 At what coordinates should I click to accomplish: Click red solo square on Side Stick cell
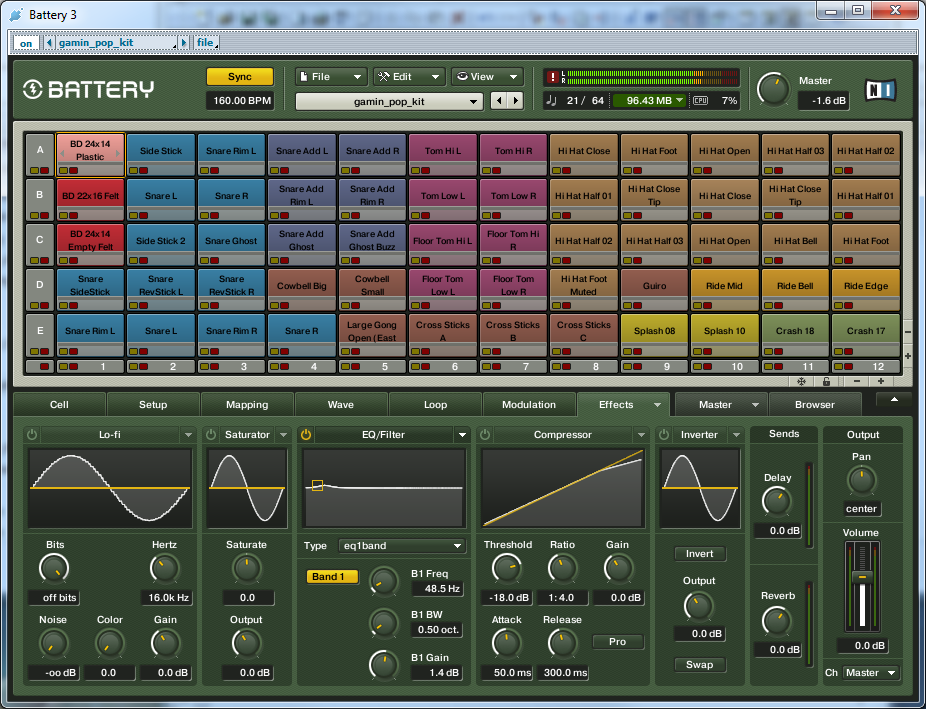[144, 171]
